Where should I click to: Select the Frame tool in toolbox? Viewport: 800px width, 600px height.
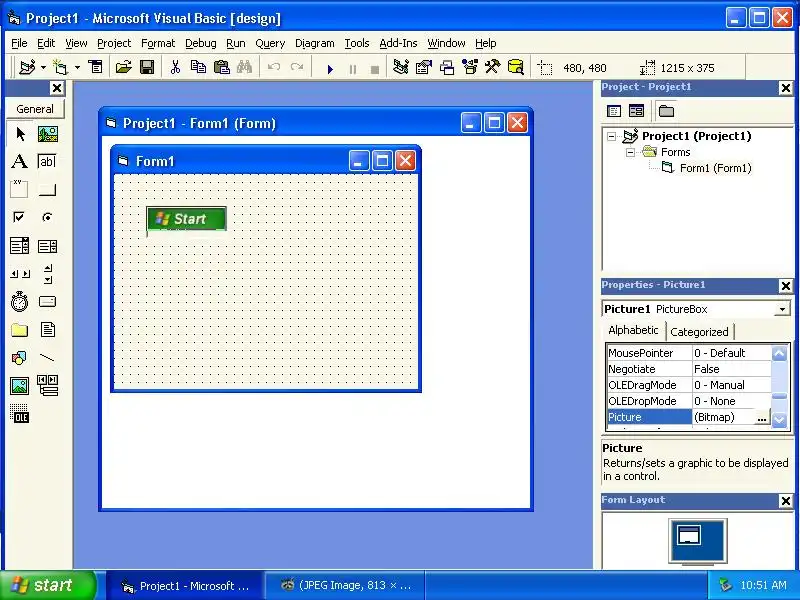(x=20, y=189)
